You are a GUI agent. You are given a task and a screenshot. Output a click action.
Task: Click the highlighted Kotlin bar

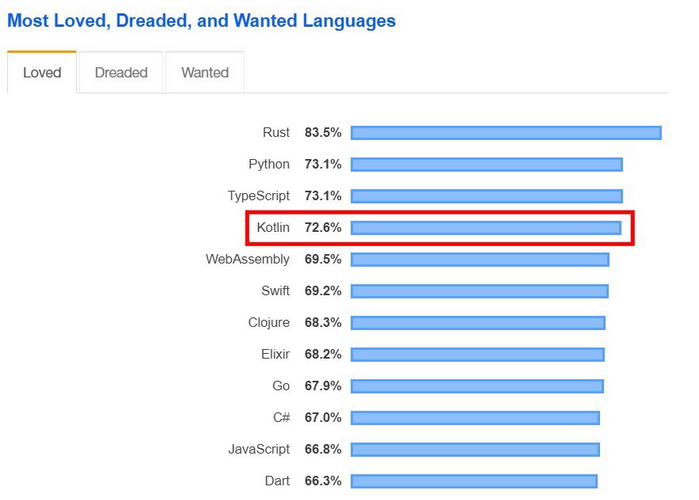click(x=486, y=228)
